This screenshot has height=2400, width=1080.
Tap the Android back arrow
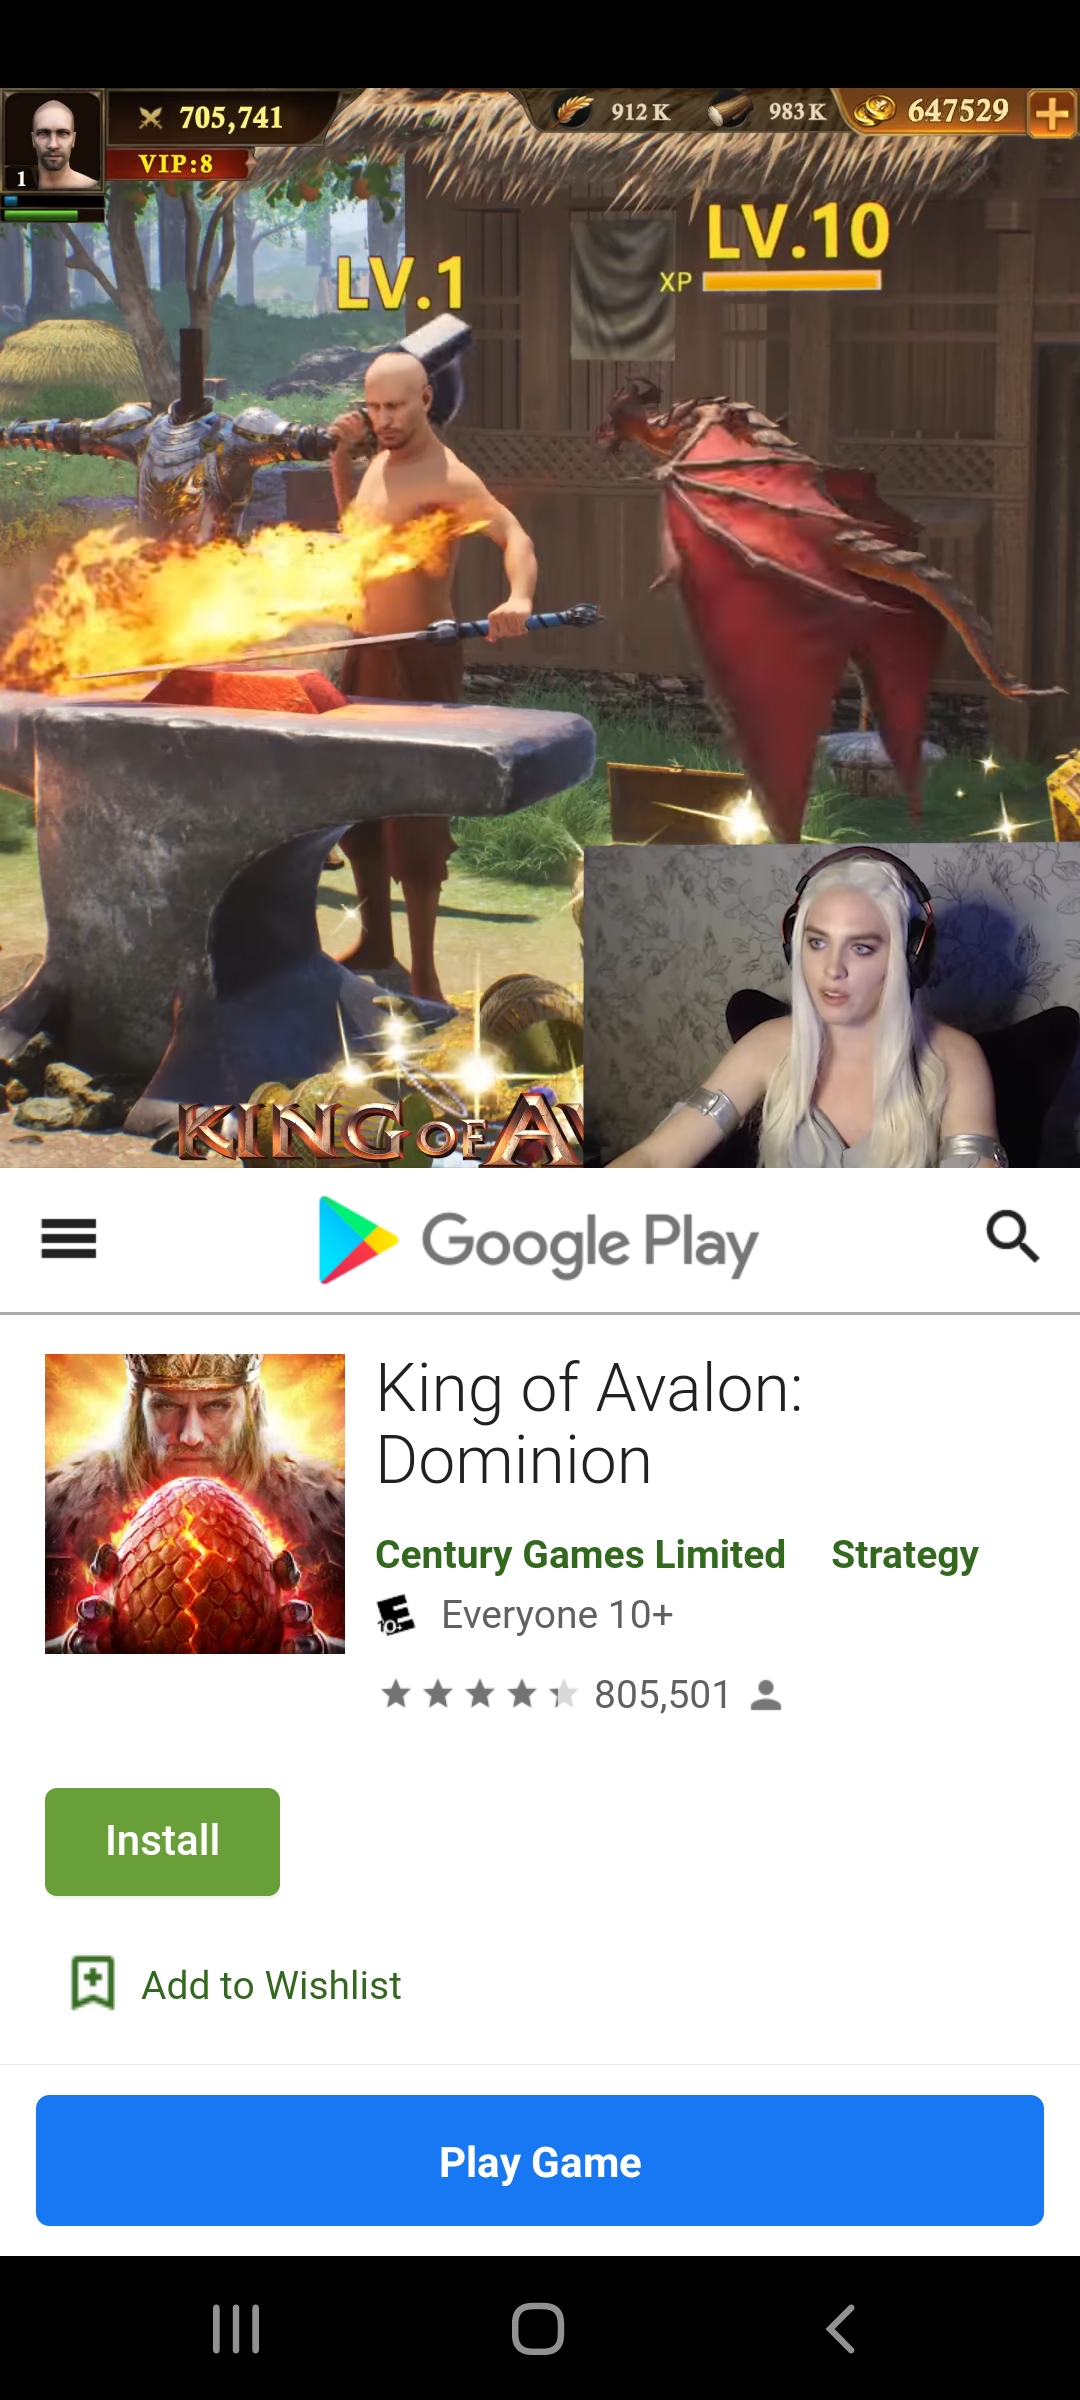(841, 2328)
